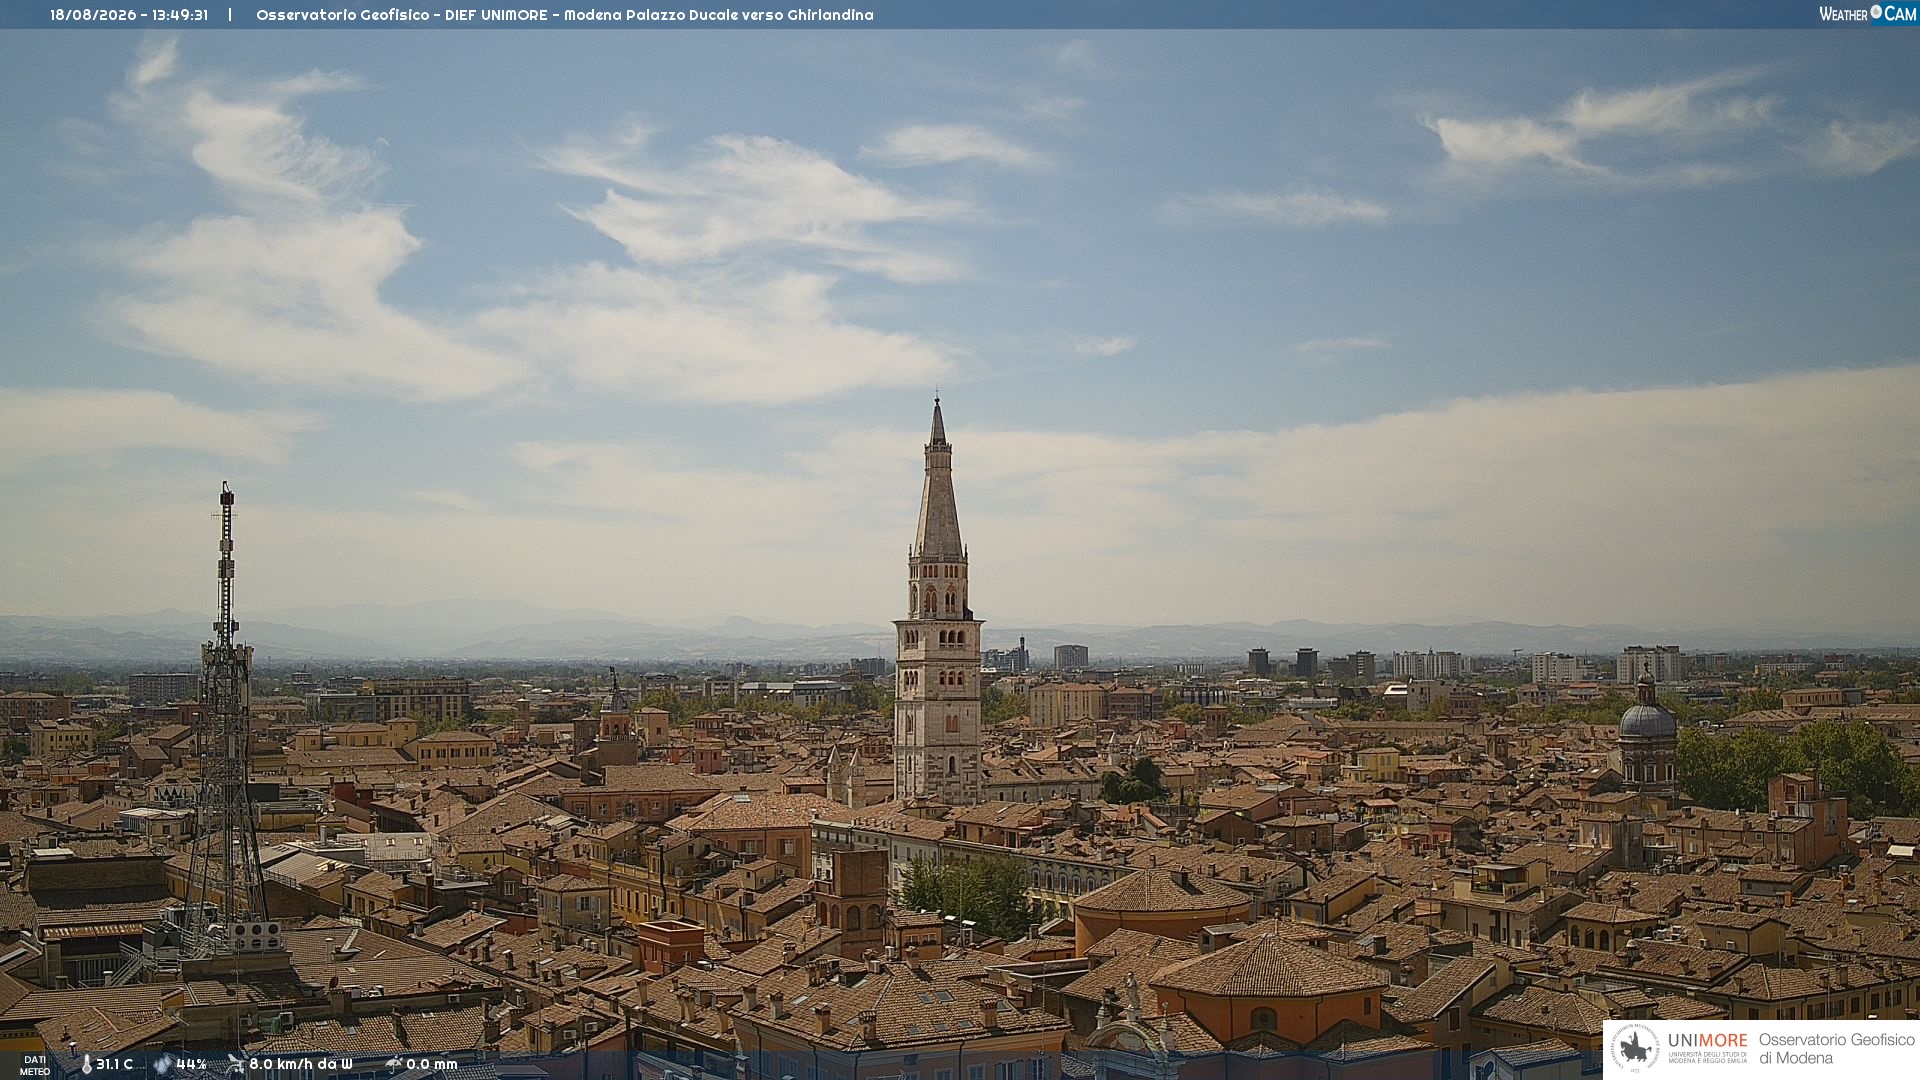Viewport: 1920px width, 1080px height.
Task: Click the 8.0 km/h da W wind reading
Action: [x=301, y=1064]
